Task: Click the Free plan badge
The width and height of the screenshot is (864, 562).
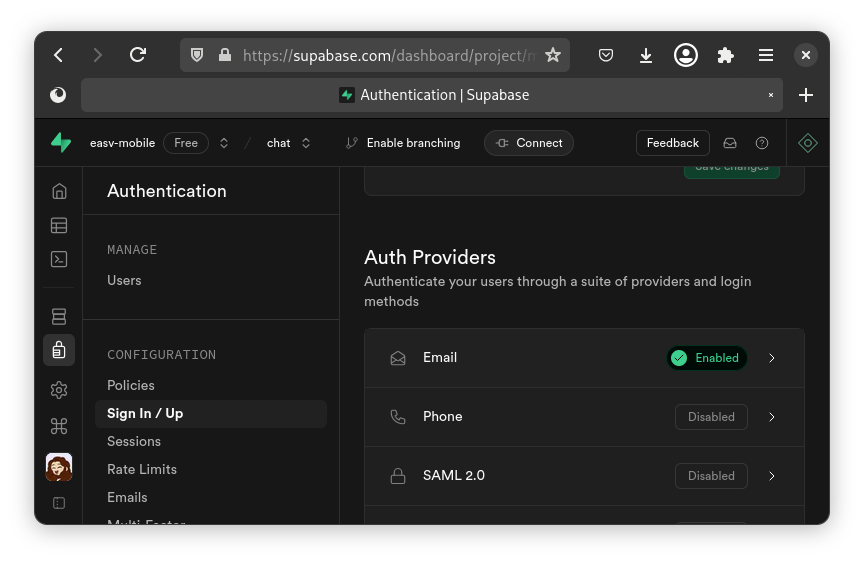Action: (x=186, y=143)
